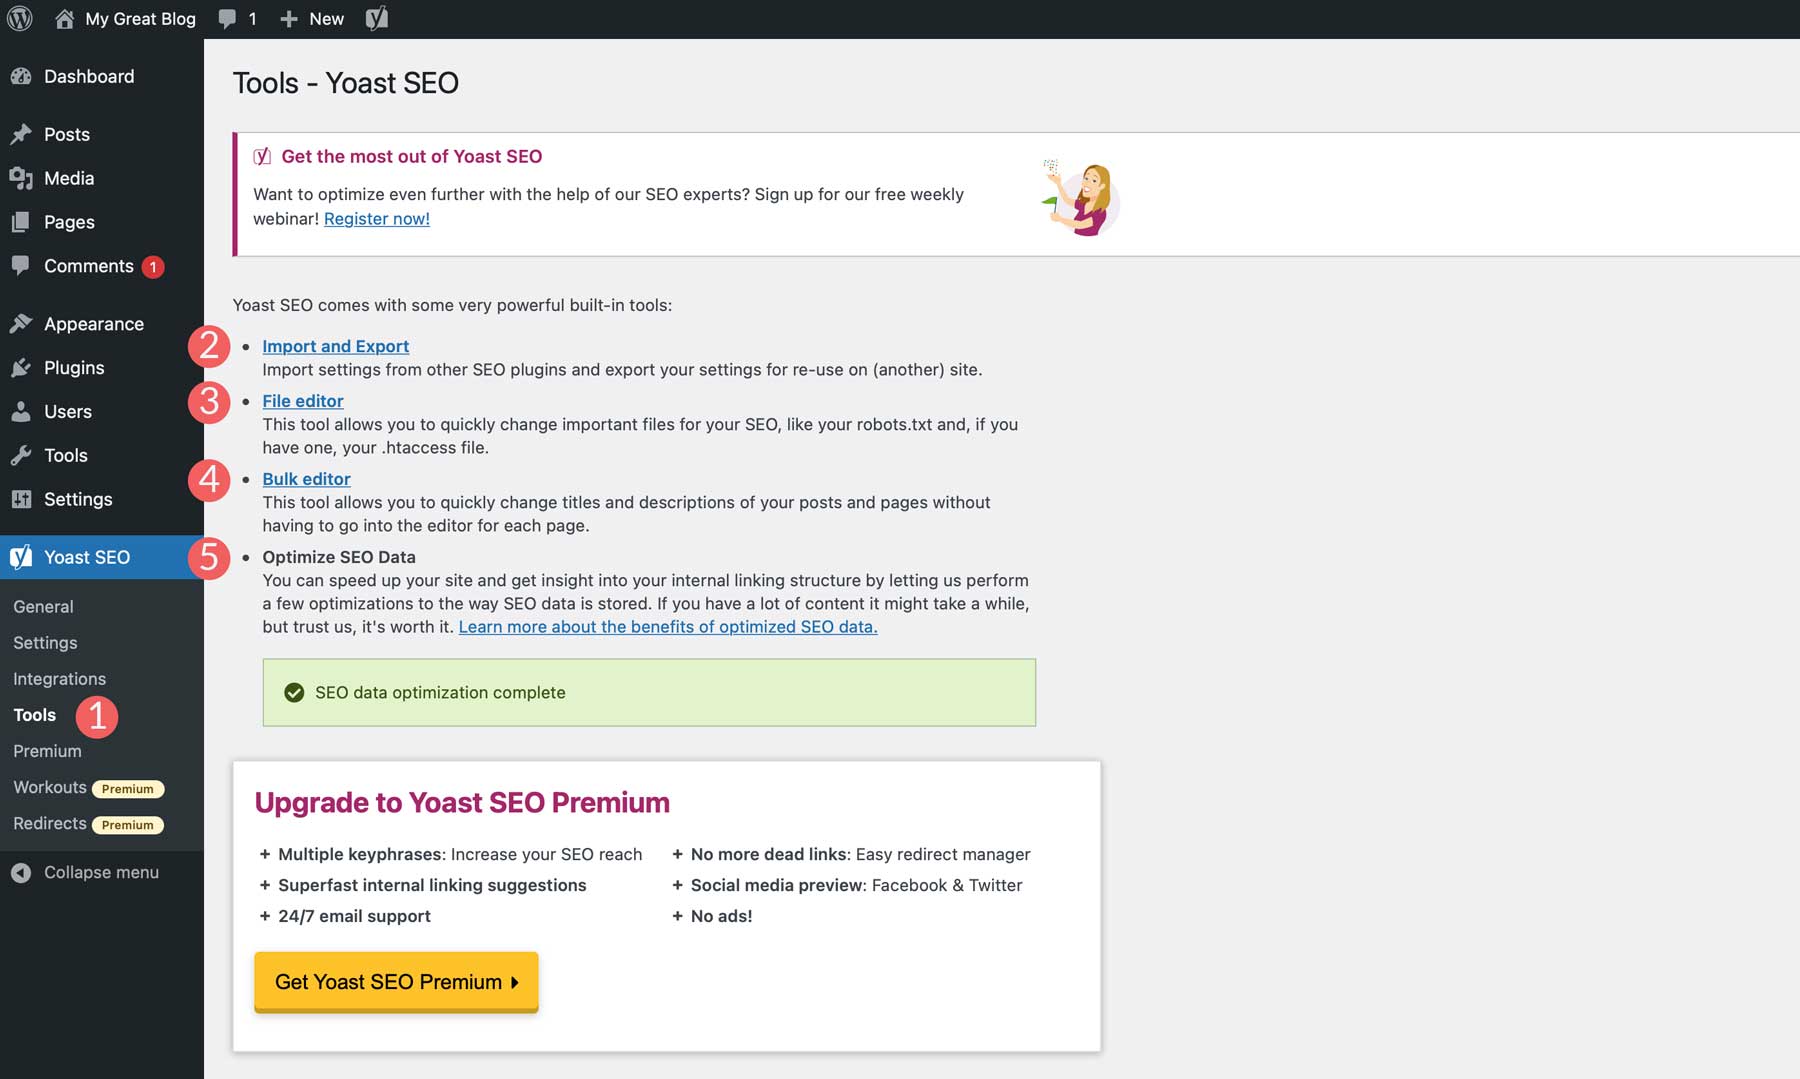
Task: Open the Import and Export tool
Action: pos(335,346)
